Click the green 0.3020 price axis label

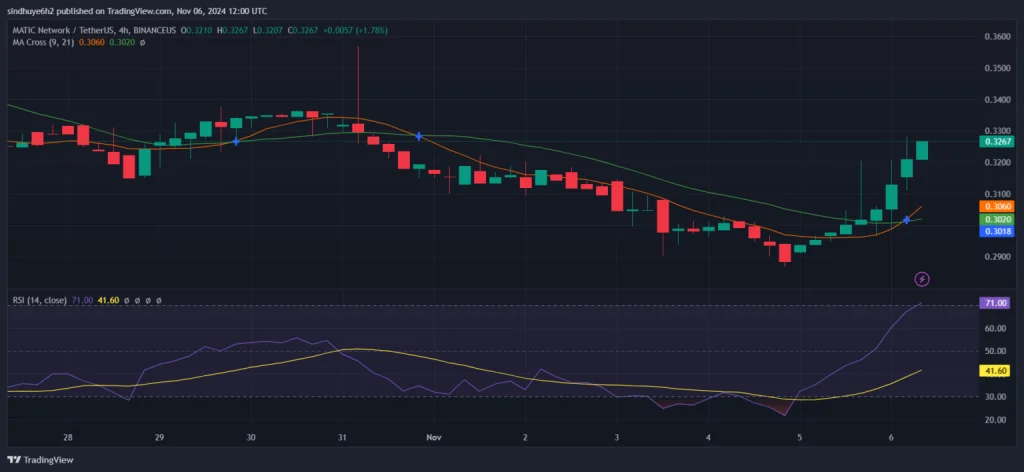998,219
